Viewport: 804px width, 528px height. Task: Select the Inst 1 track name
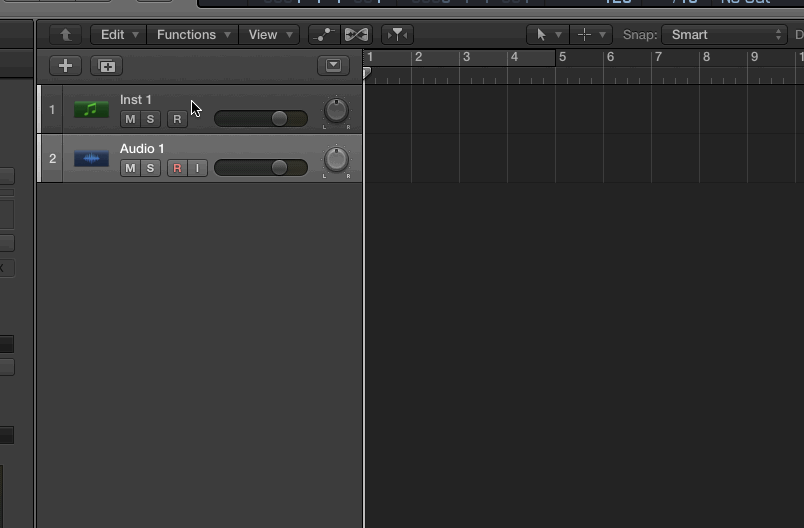click(x=135, y=99)
